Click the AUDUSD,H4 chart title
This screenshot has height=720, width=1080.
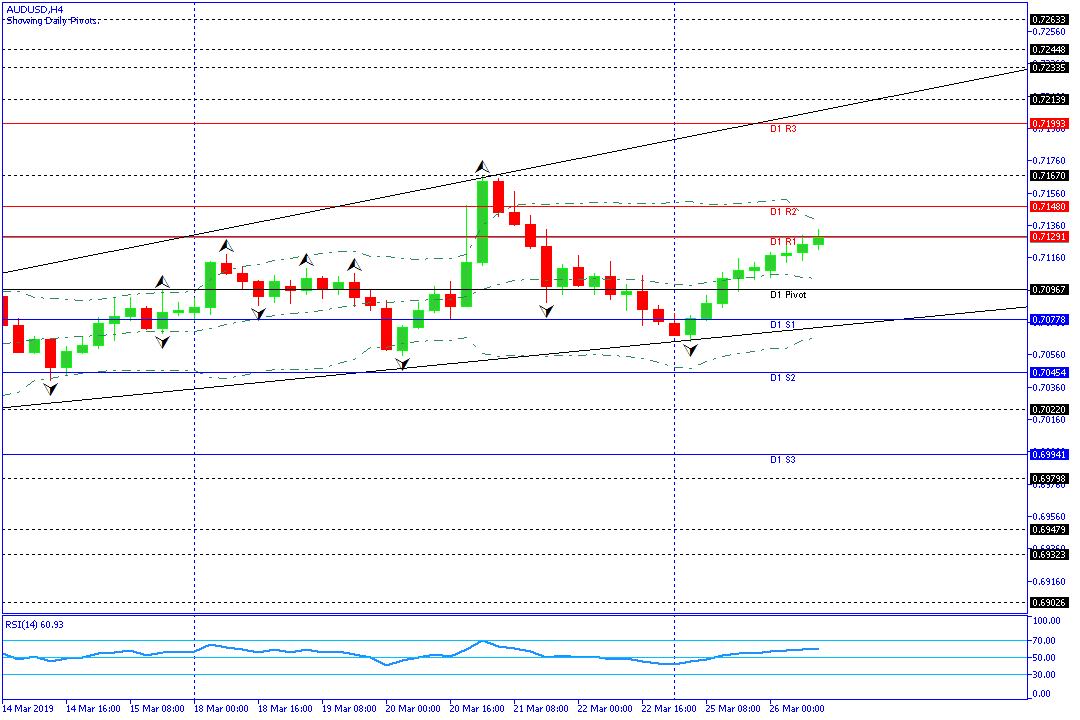pyautogui.click(x=35, y=8)
